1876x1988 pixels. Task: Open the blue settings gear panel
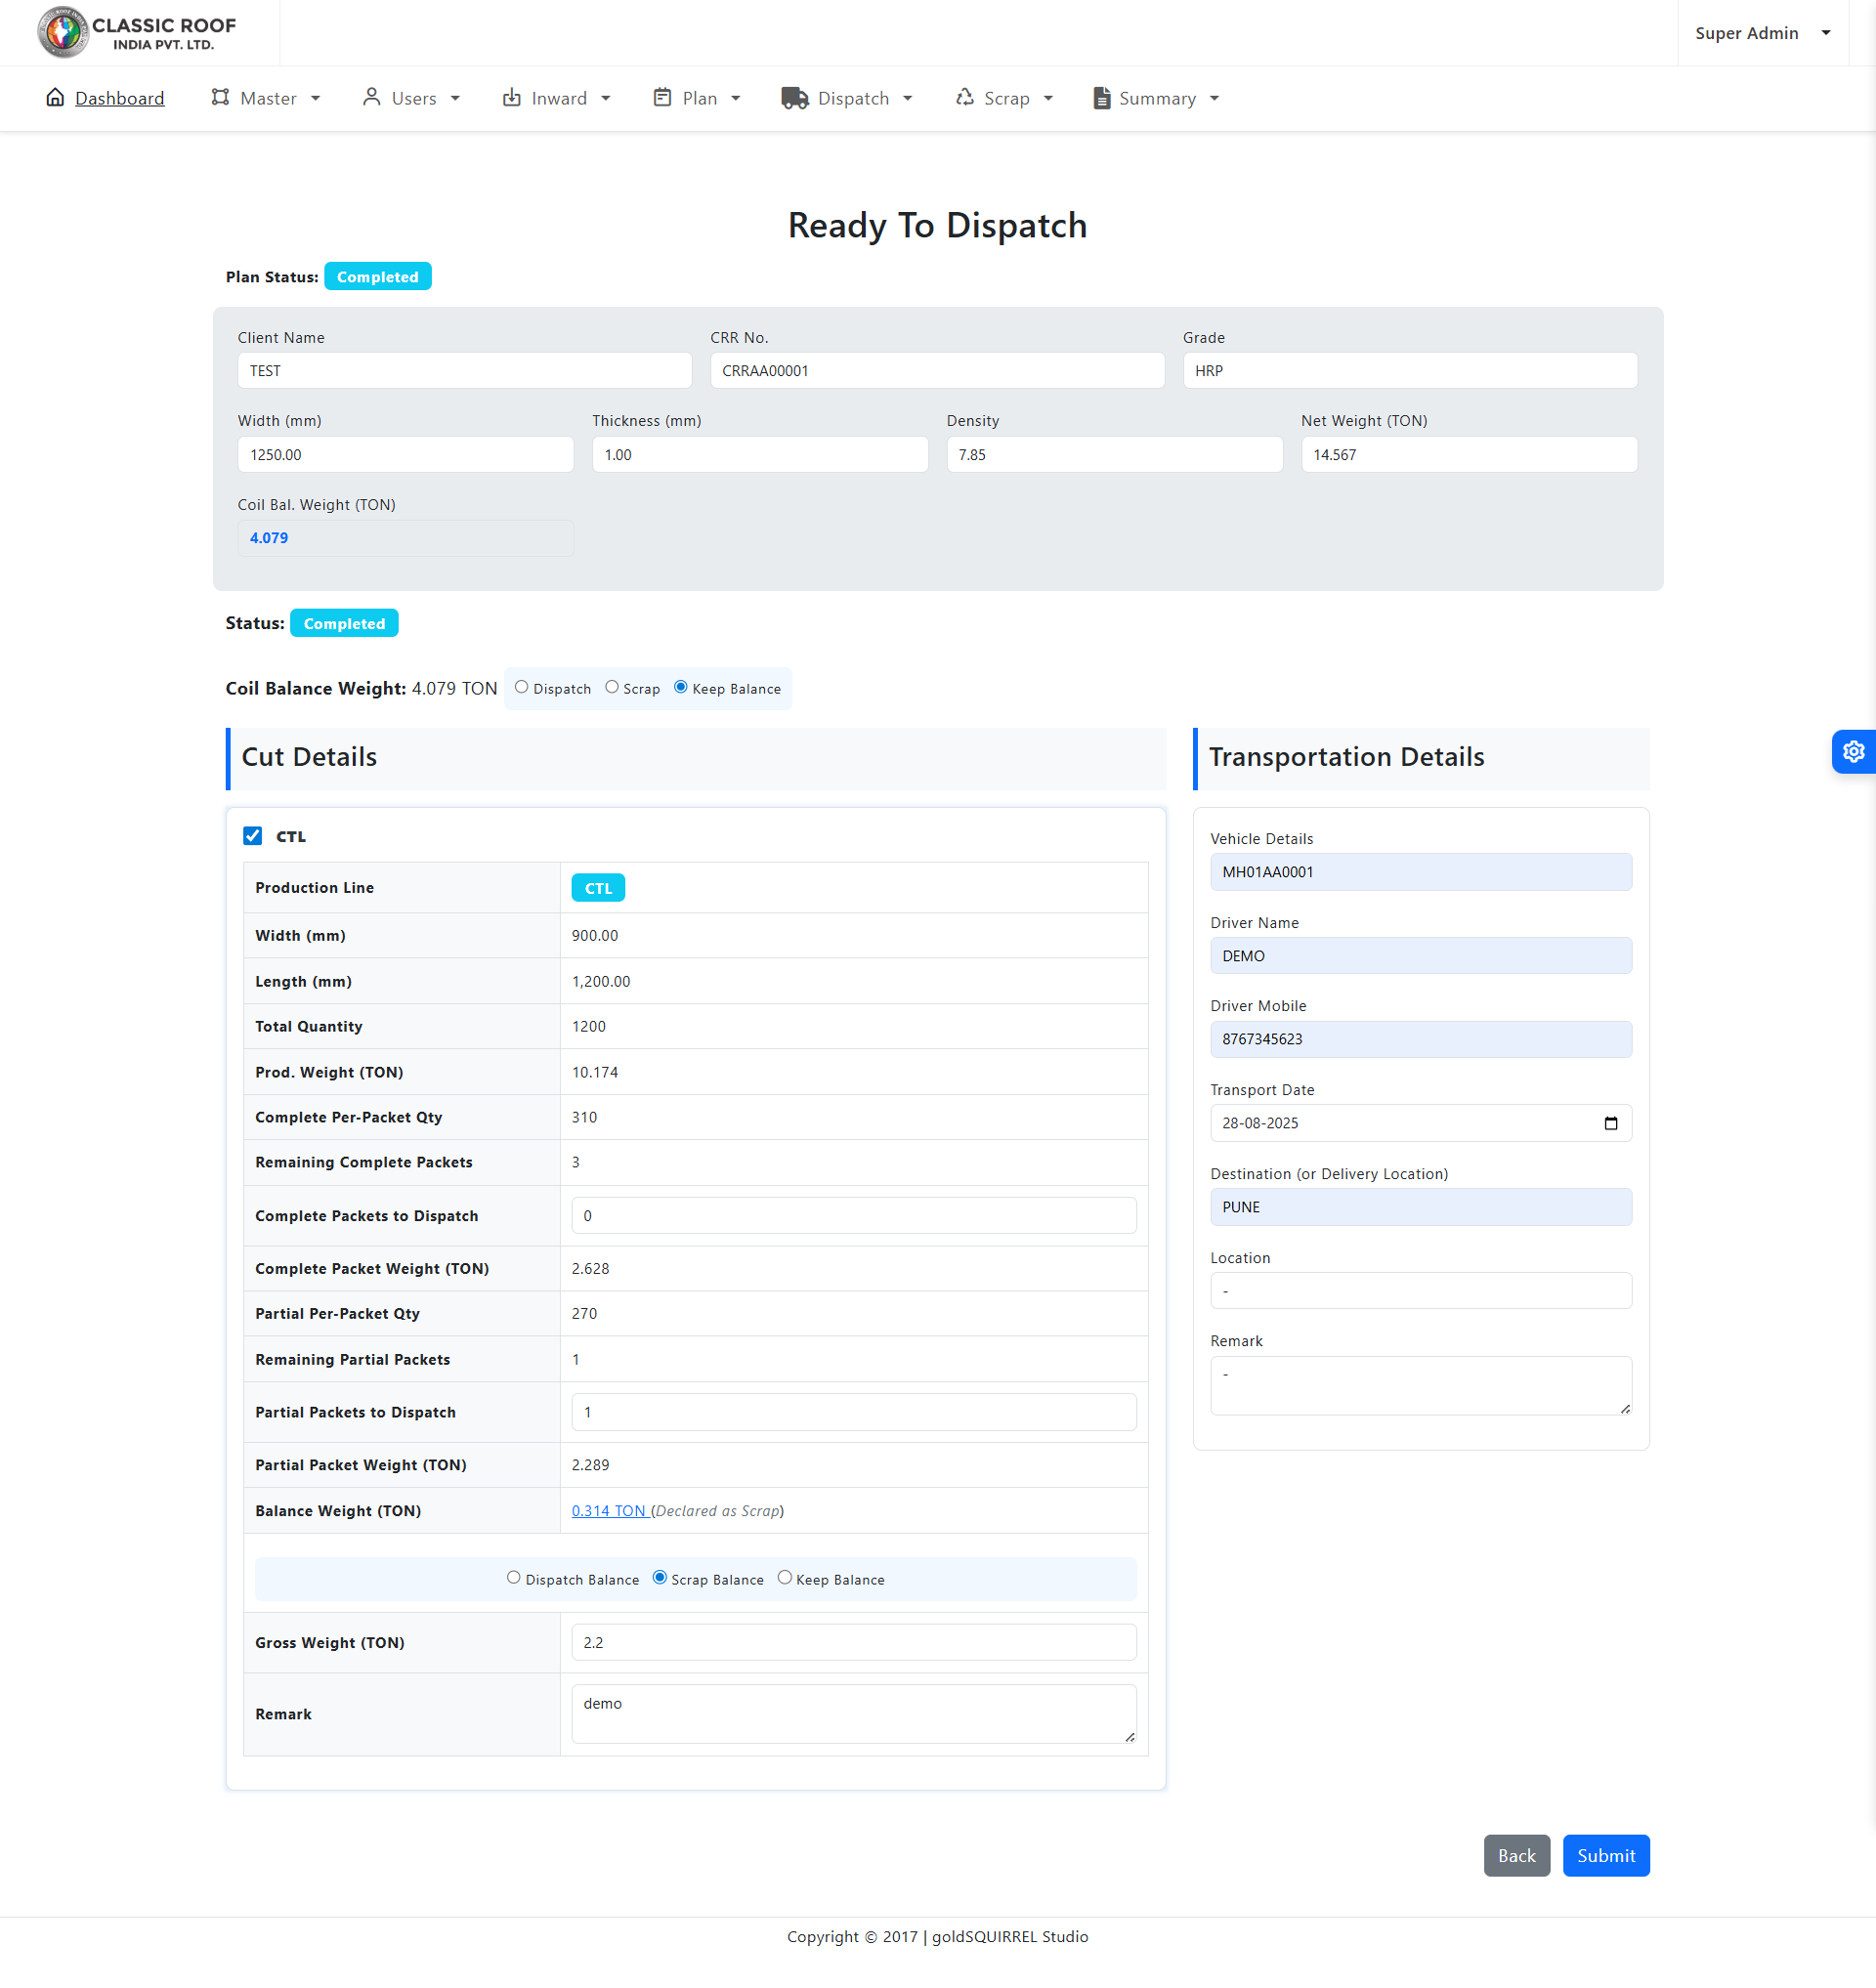coord(1852,751)
